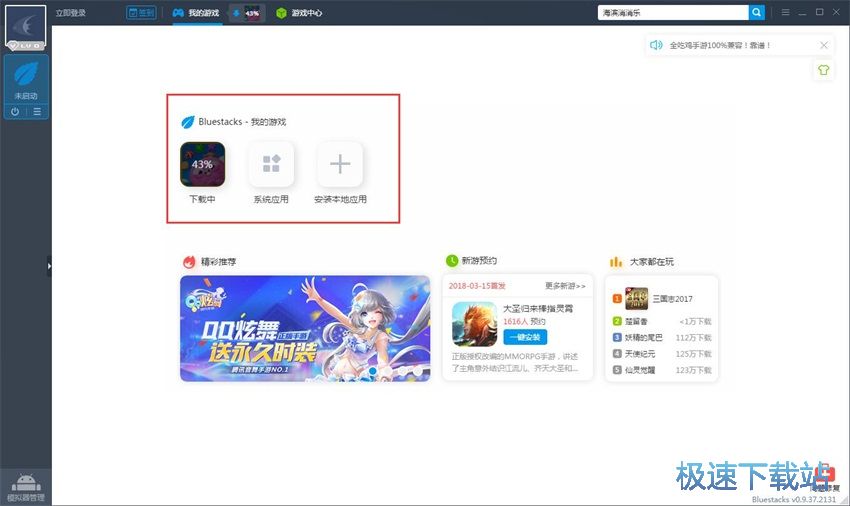Click the bar chart icon beside 大家都在玩
This screenshot has width=850, height=506.
(616, 262)
